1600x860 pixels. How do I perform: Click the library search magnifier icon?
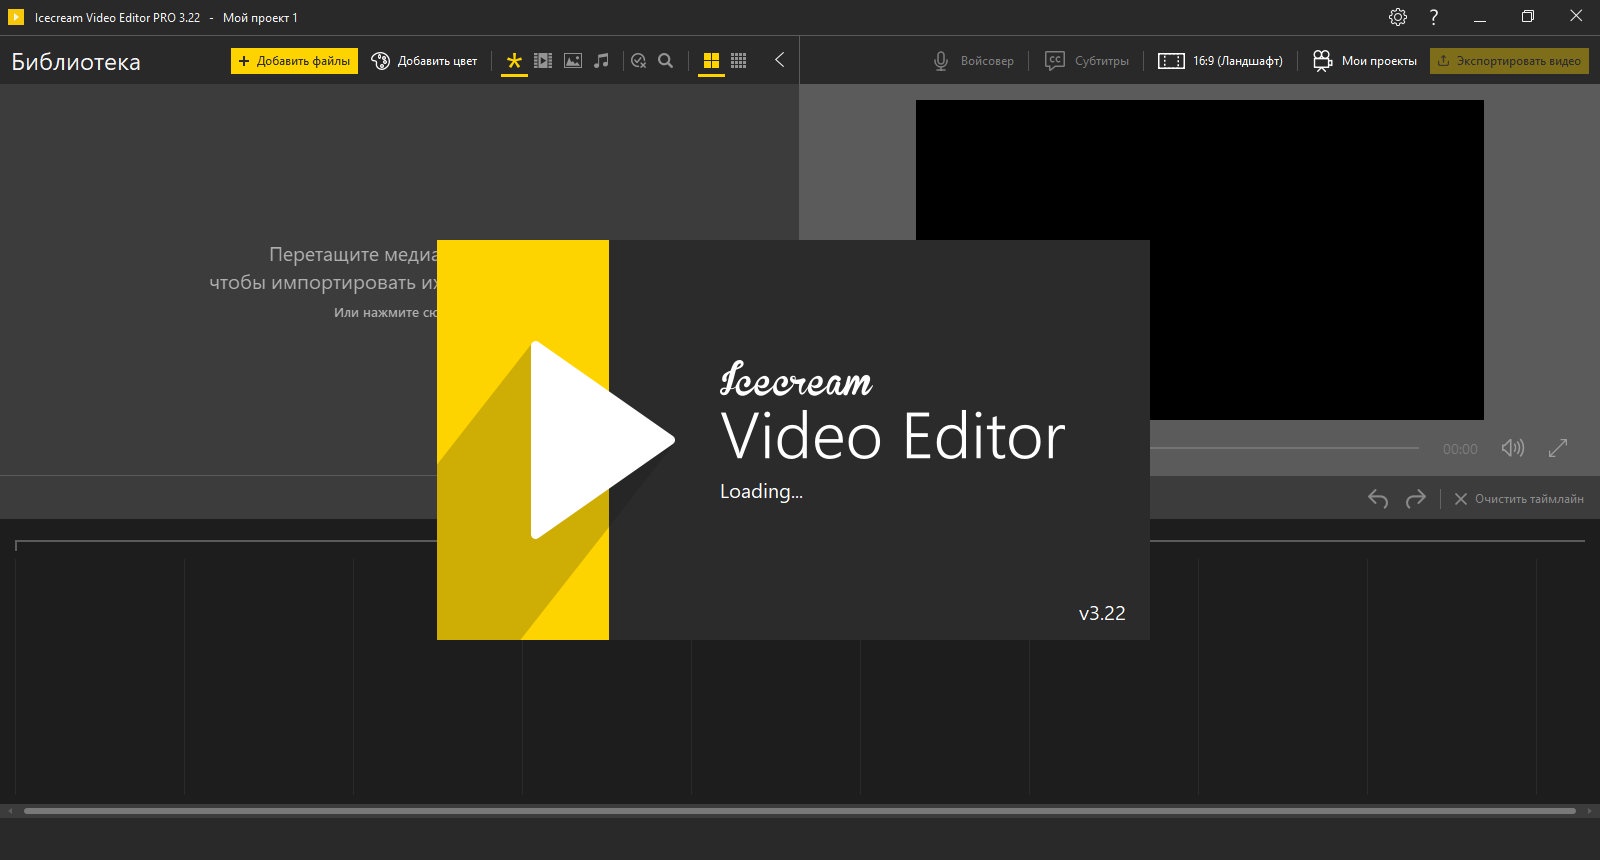click(666, 61)
